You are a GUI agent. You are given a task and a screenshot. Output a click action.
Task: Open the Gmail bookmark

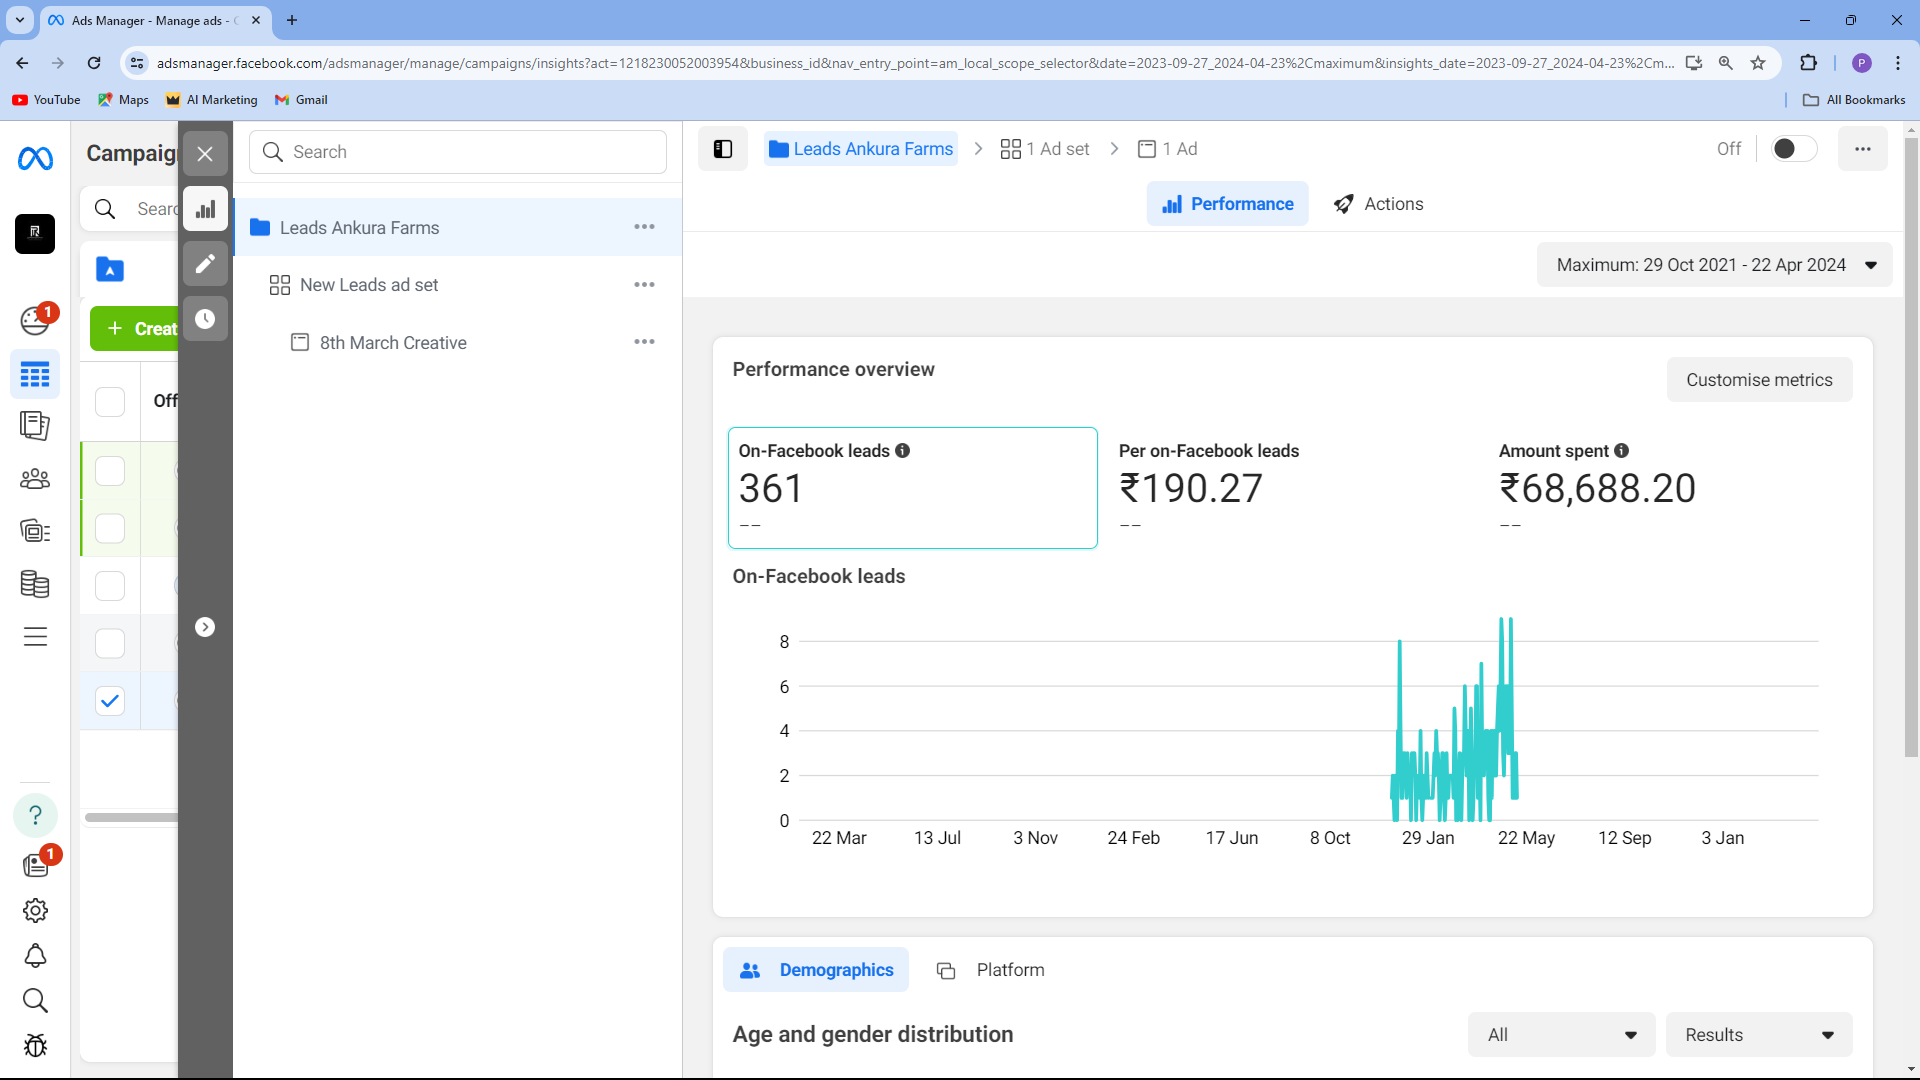click(x=301, y=100)
